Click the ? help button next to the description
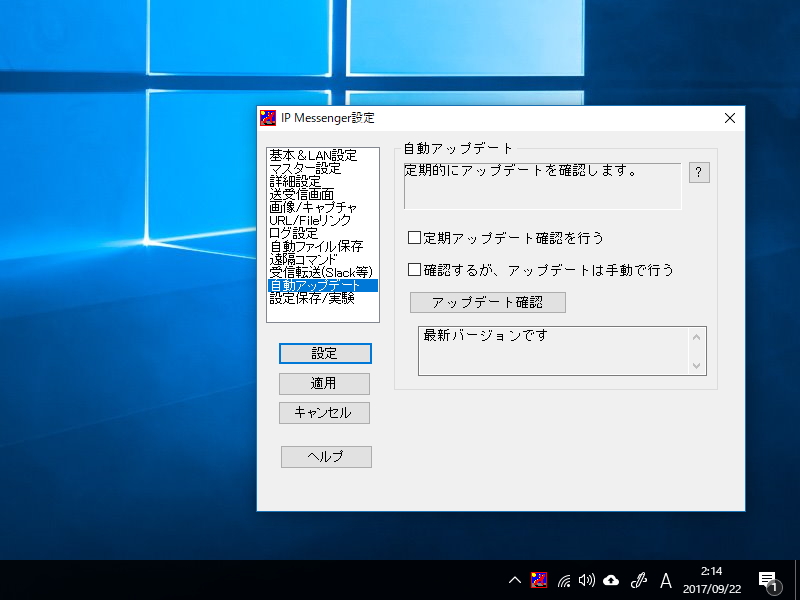The height and width of the screenshot is (600, 800). point(699,172)
